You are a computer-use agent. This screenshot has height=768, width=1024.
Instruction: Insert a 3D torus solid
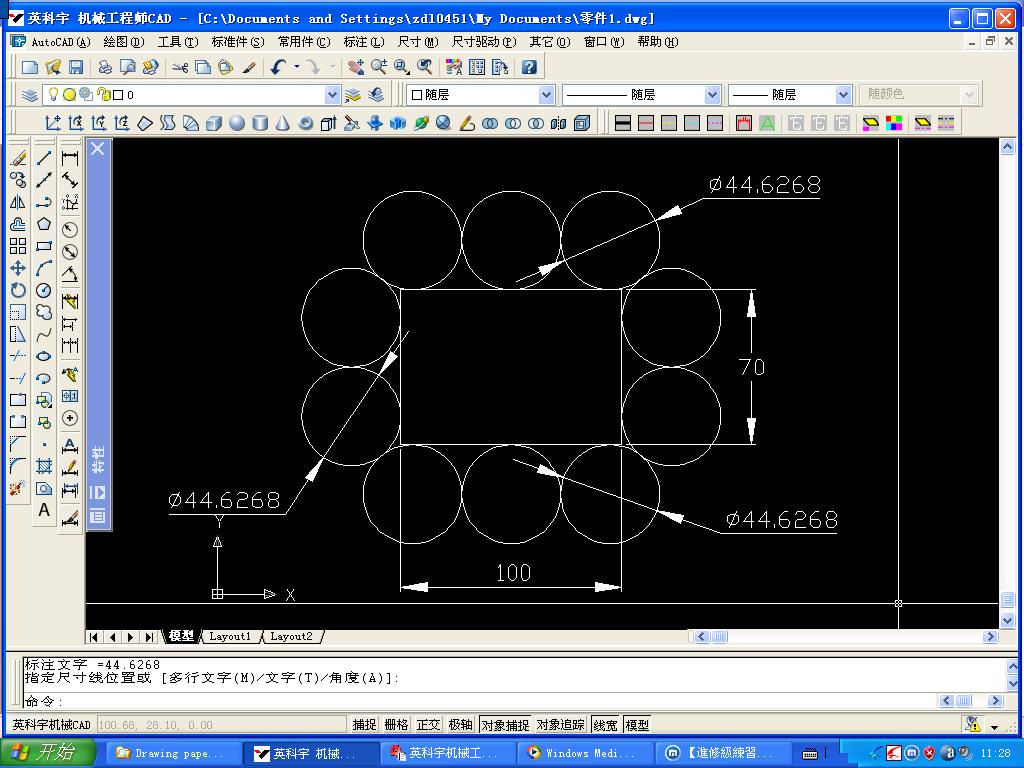[305, 123]
